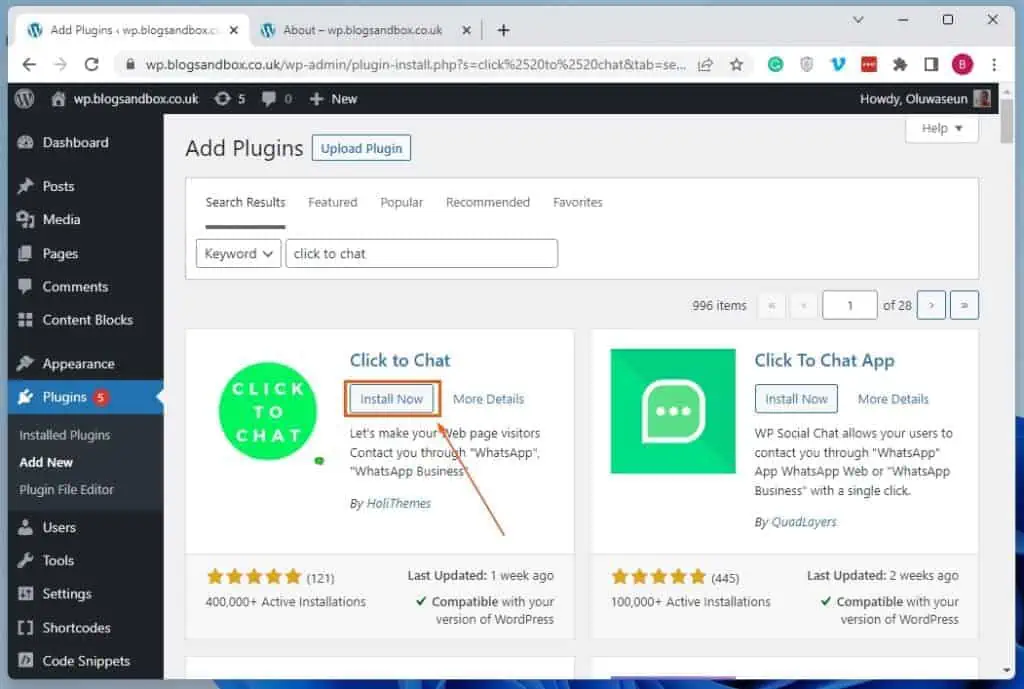Click the Click to Chat green logo
Viewport: 1024px width, 689px height.
coord(268,412)
